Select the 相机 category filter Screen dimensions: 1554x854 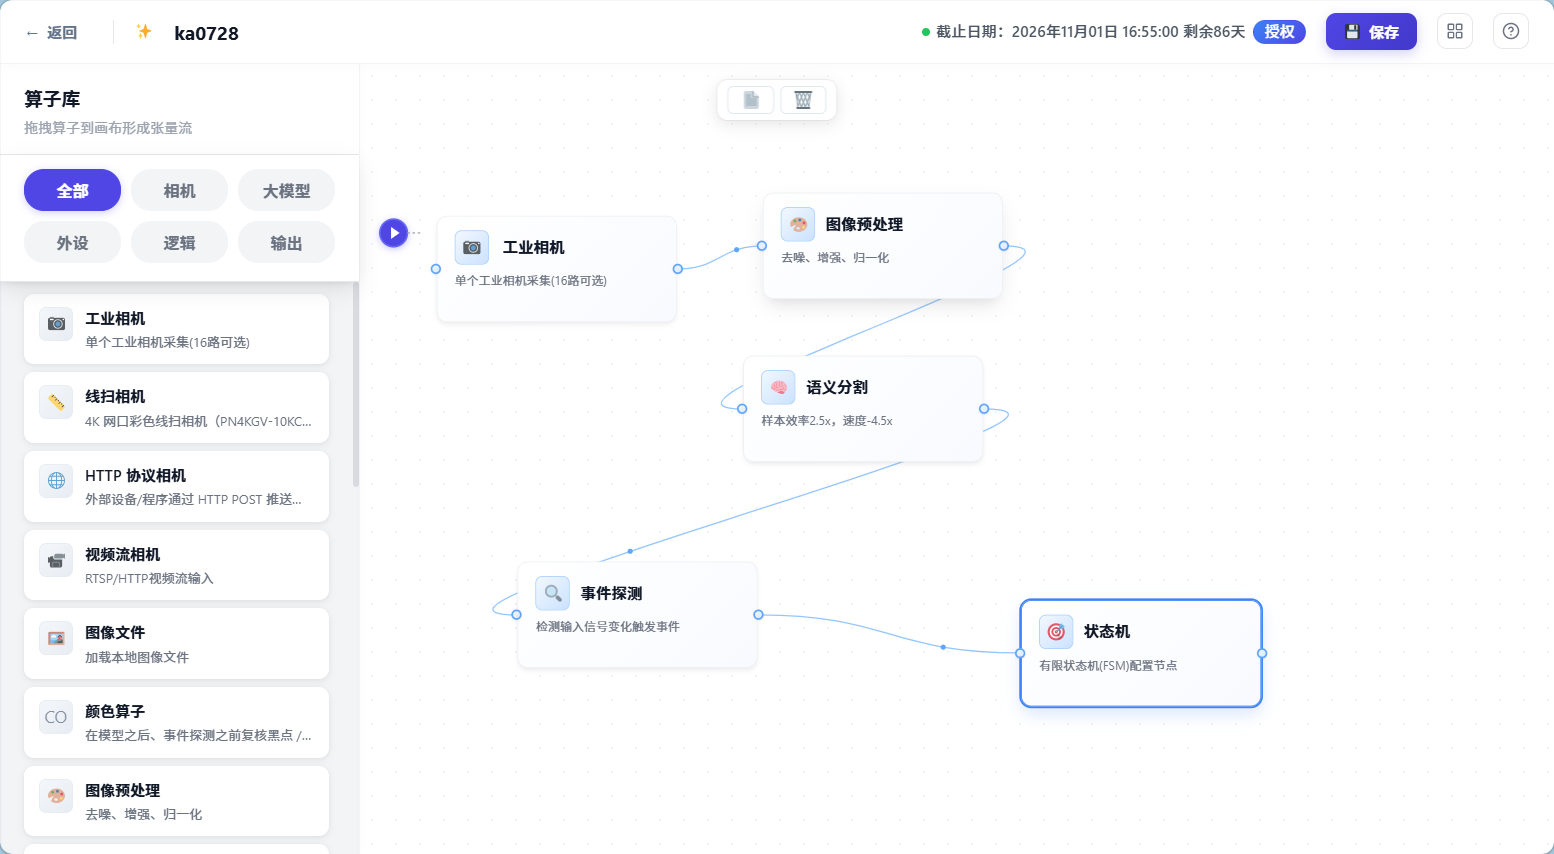point(179,190)
